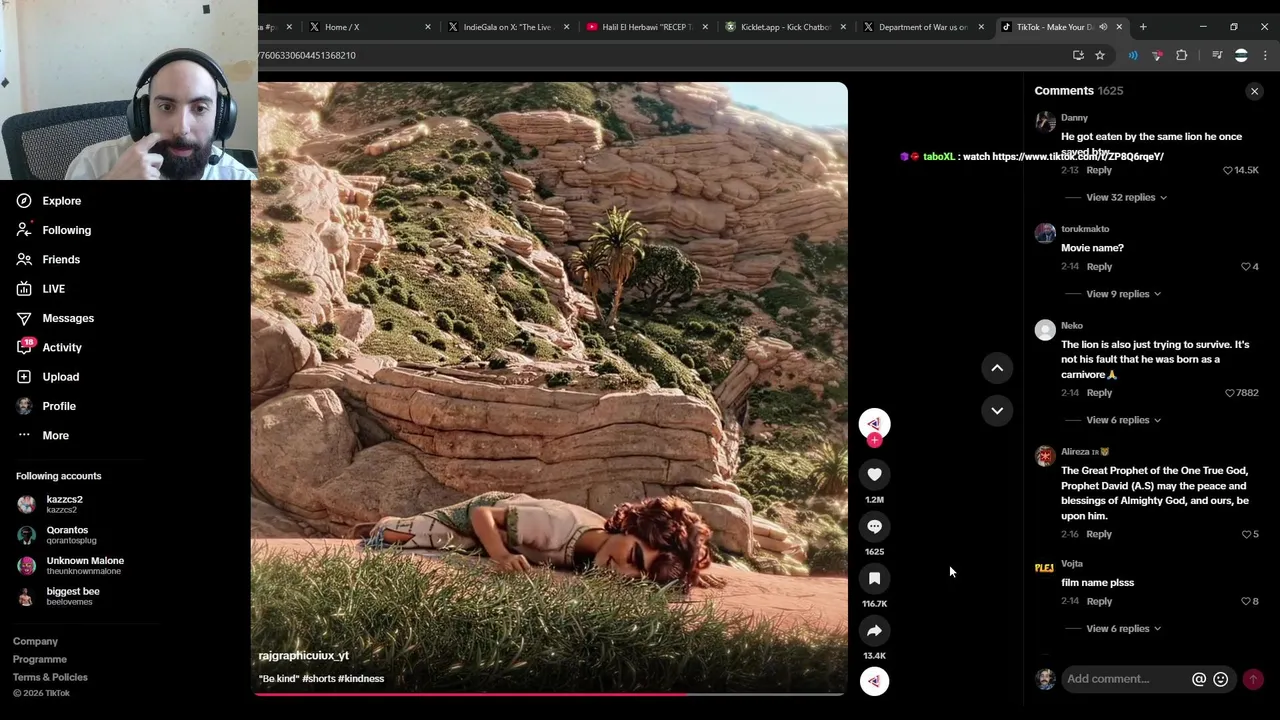Switch to Department of War tab
The width and height of the screenshot is (1280, 720).
click(924, 27)
